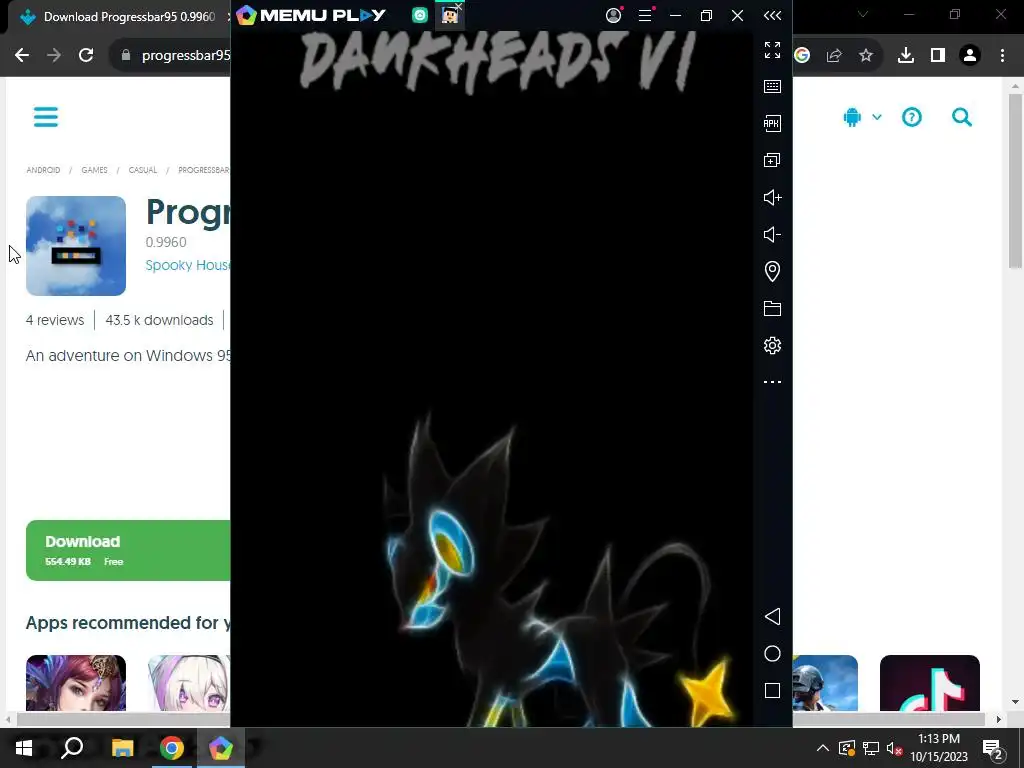Decrease volume in MEmu sidebar
This screenshot has width=1024, height=768.
tap(772, 234)
